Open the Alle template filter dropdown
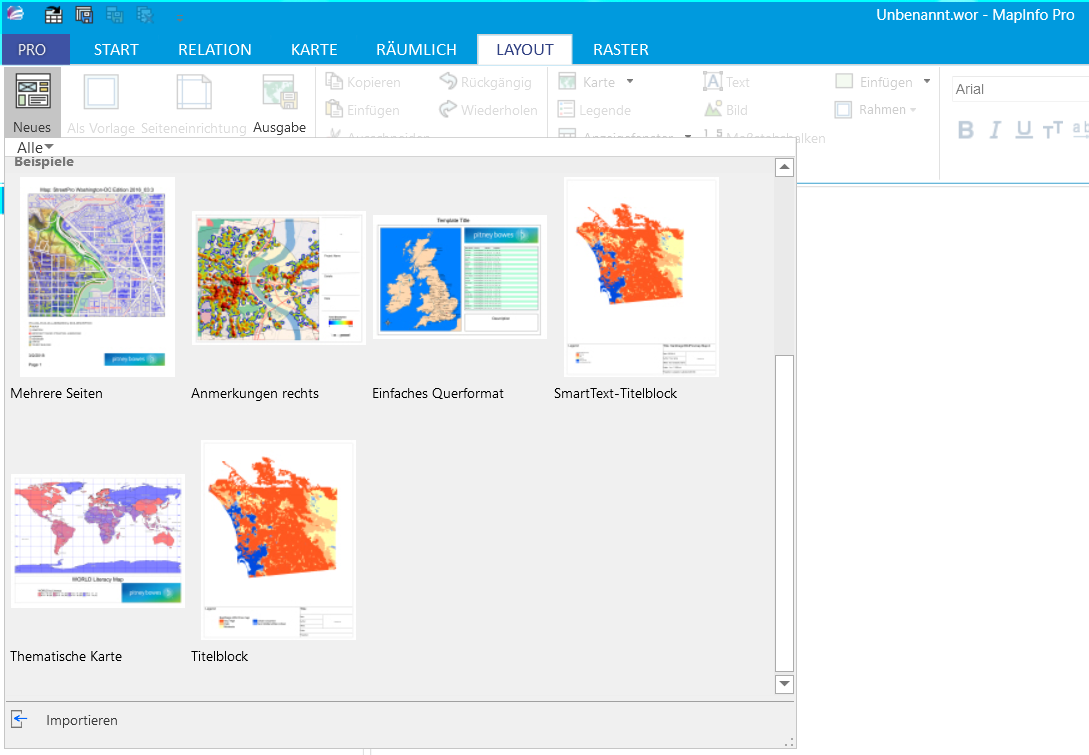The height and width of the screenshot is (755, 1089). click(x=35, y=147)
